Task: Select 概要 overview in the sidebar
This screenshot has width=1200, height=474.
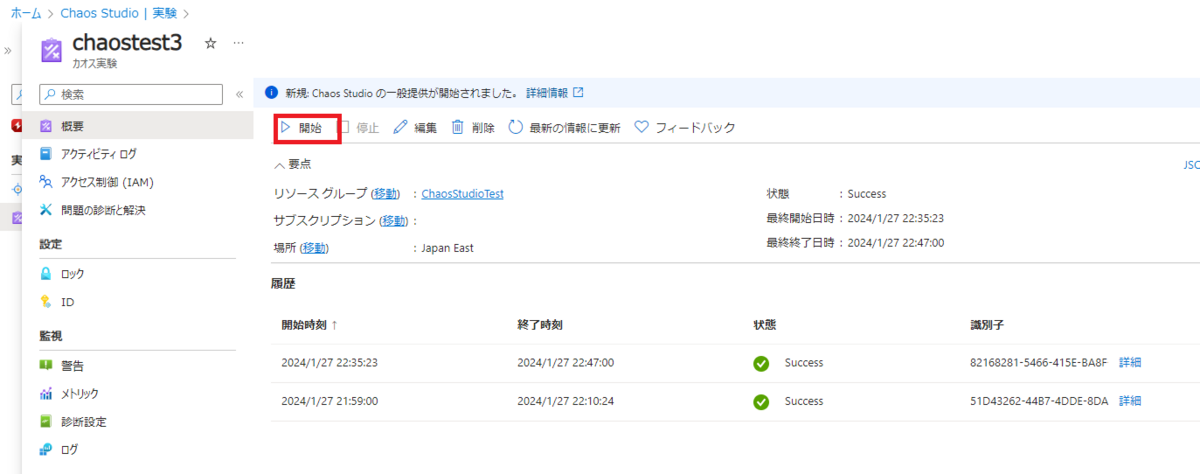Action: (x=137, y=126)
